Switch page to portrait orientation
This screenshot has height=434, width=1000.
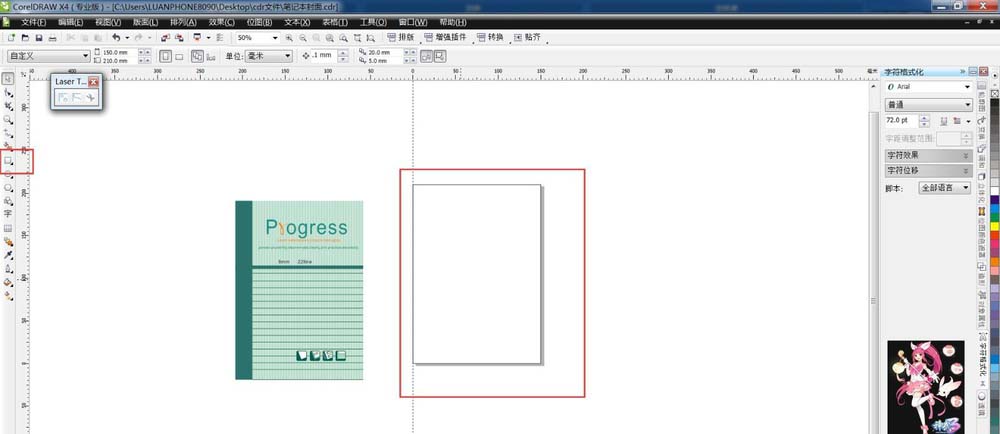coord(165,56)
